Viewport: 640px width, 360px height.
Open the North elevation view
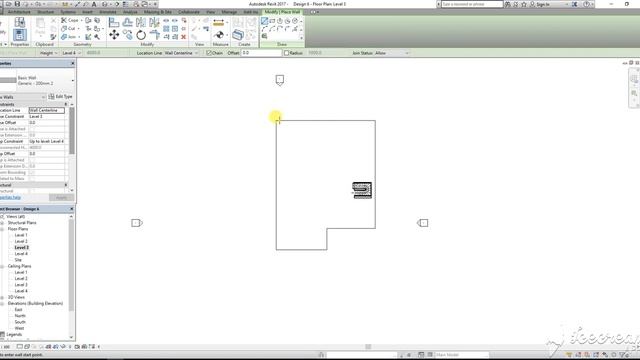20,316
